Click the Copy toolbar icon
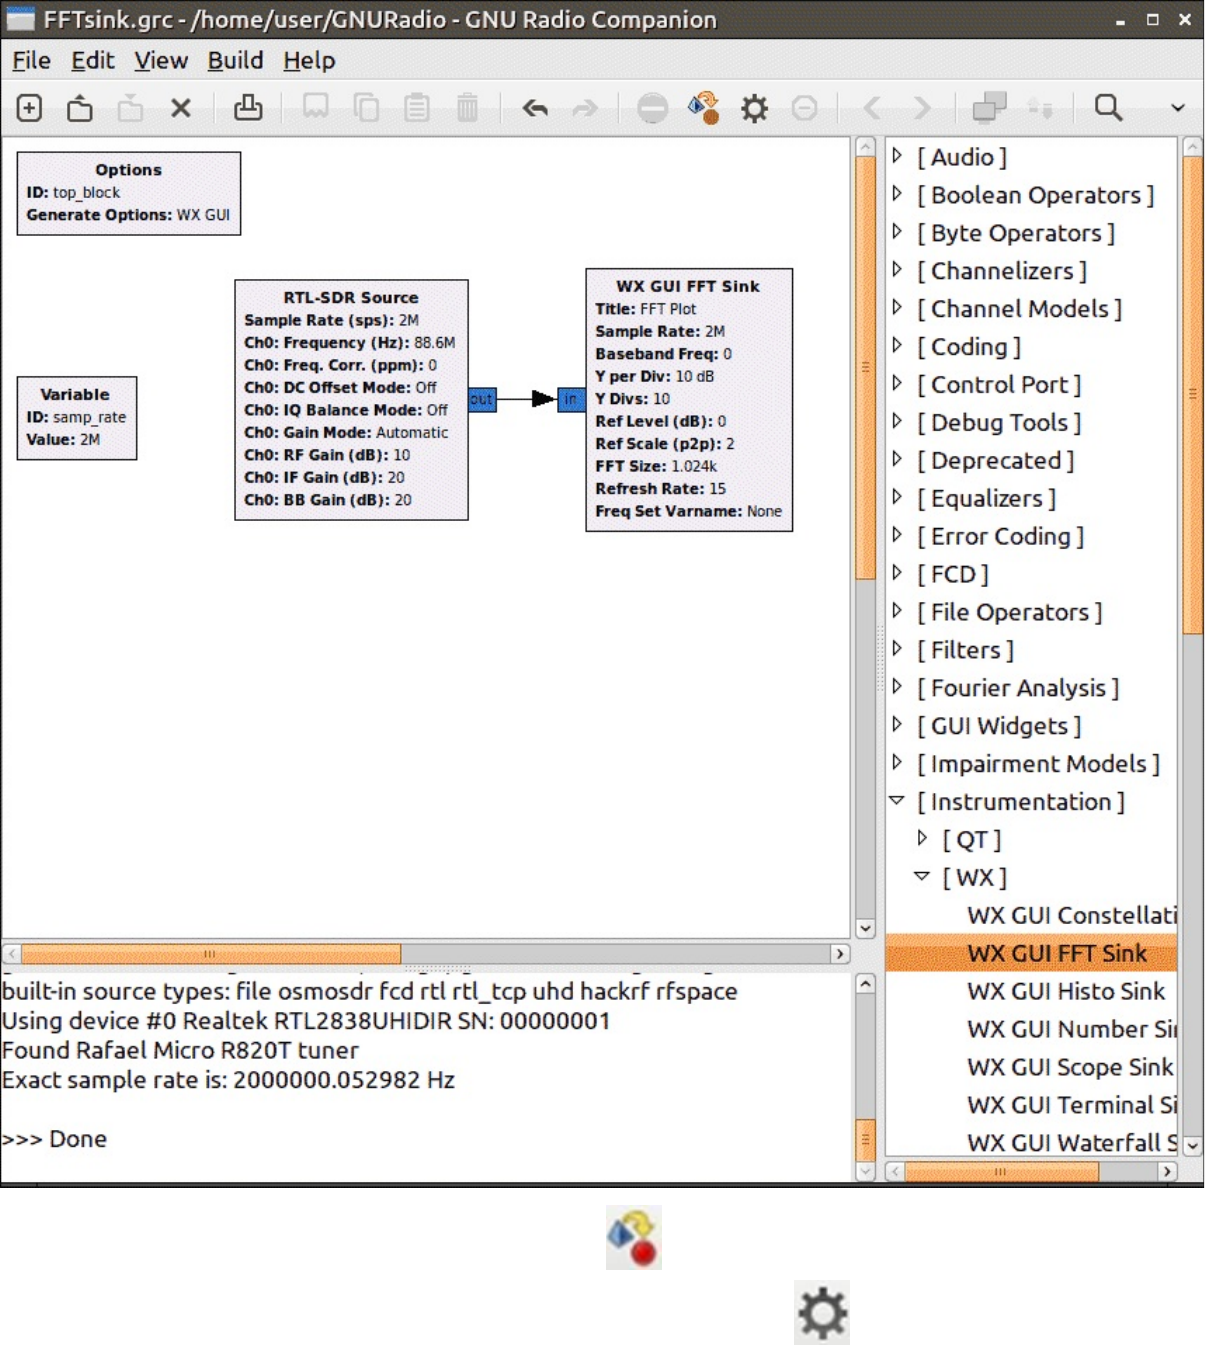The height and width of the screenshot is (1345, 1205). 367,107
